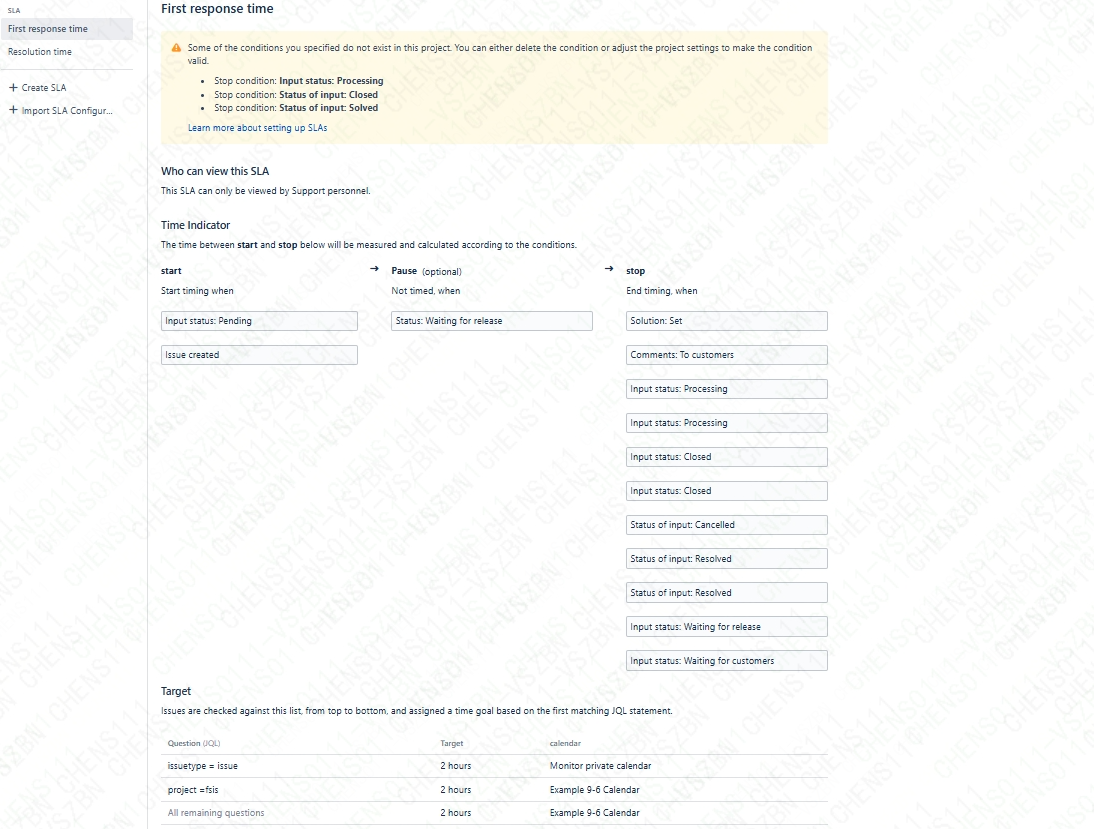Click 2 hours in issuetype = issue row
Viewport: 1094px width, 829px height.
(x=456, y=766)
